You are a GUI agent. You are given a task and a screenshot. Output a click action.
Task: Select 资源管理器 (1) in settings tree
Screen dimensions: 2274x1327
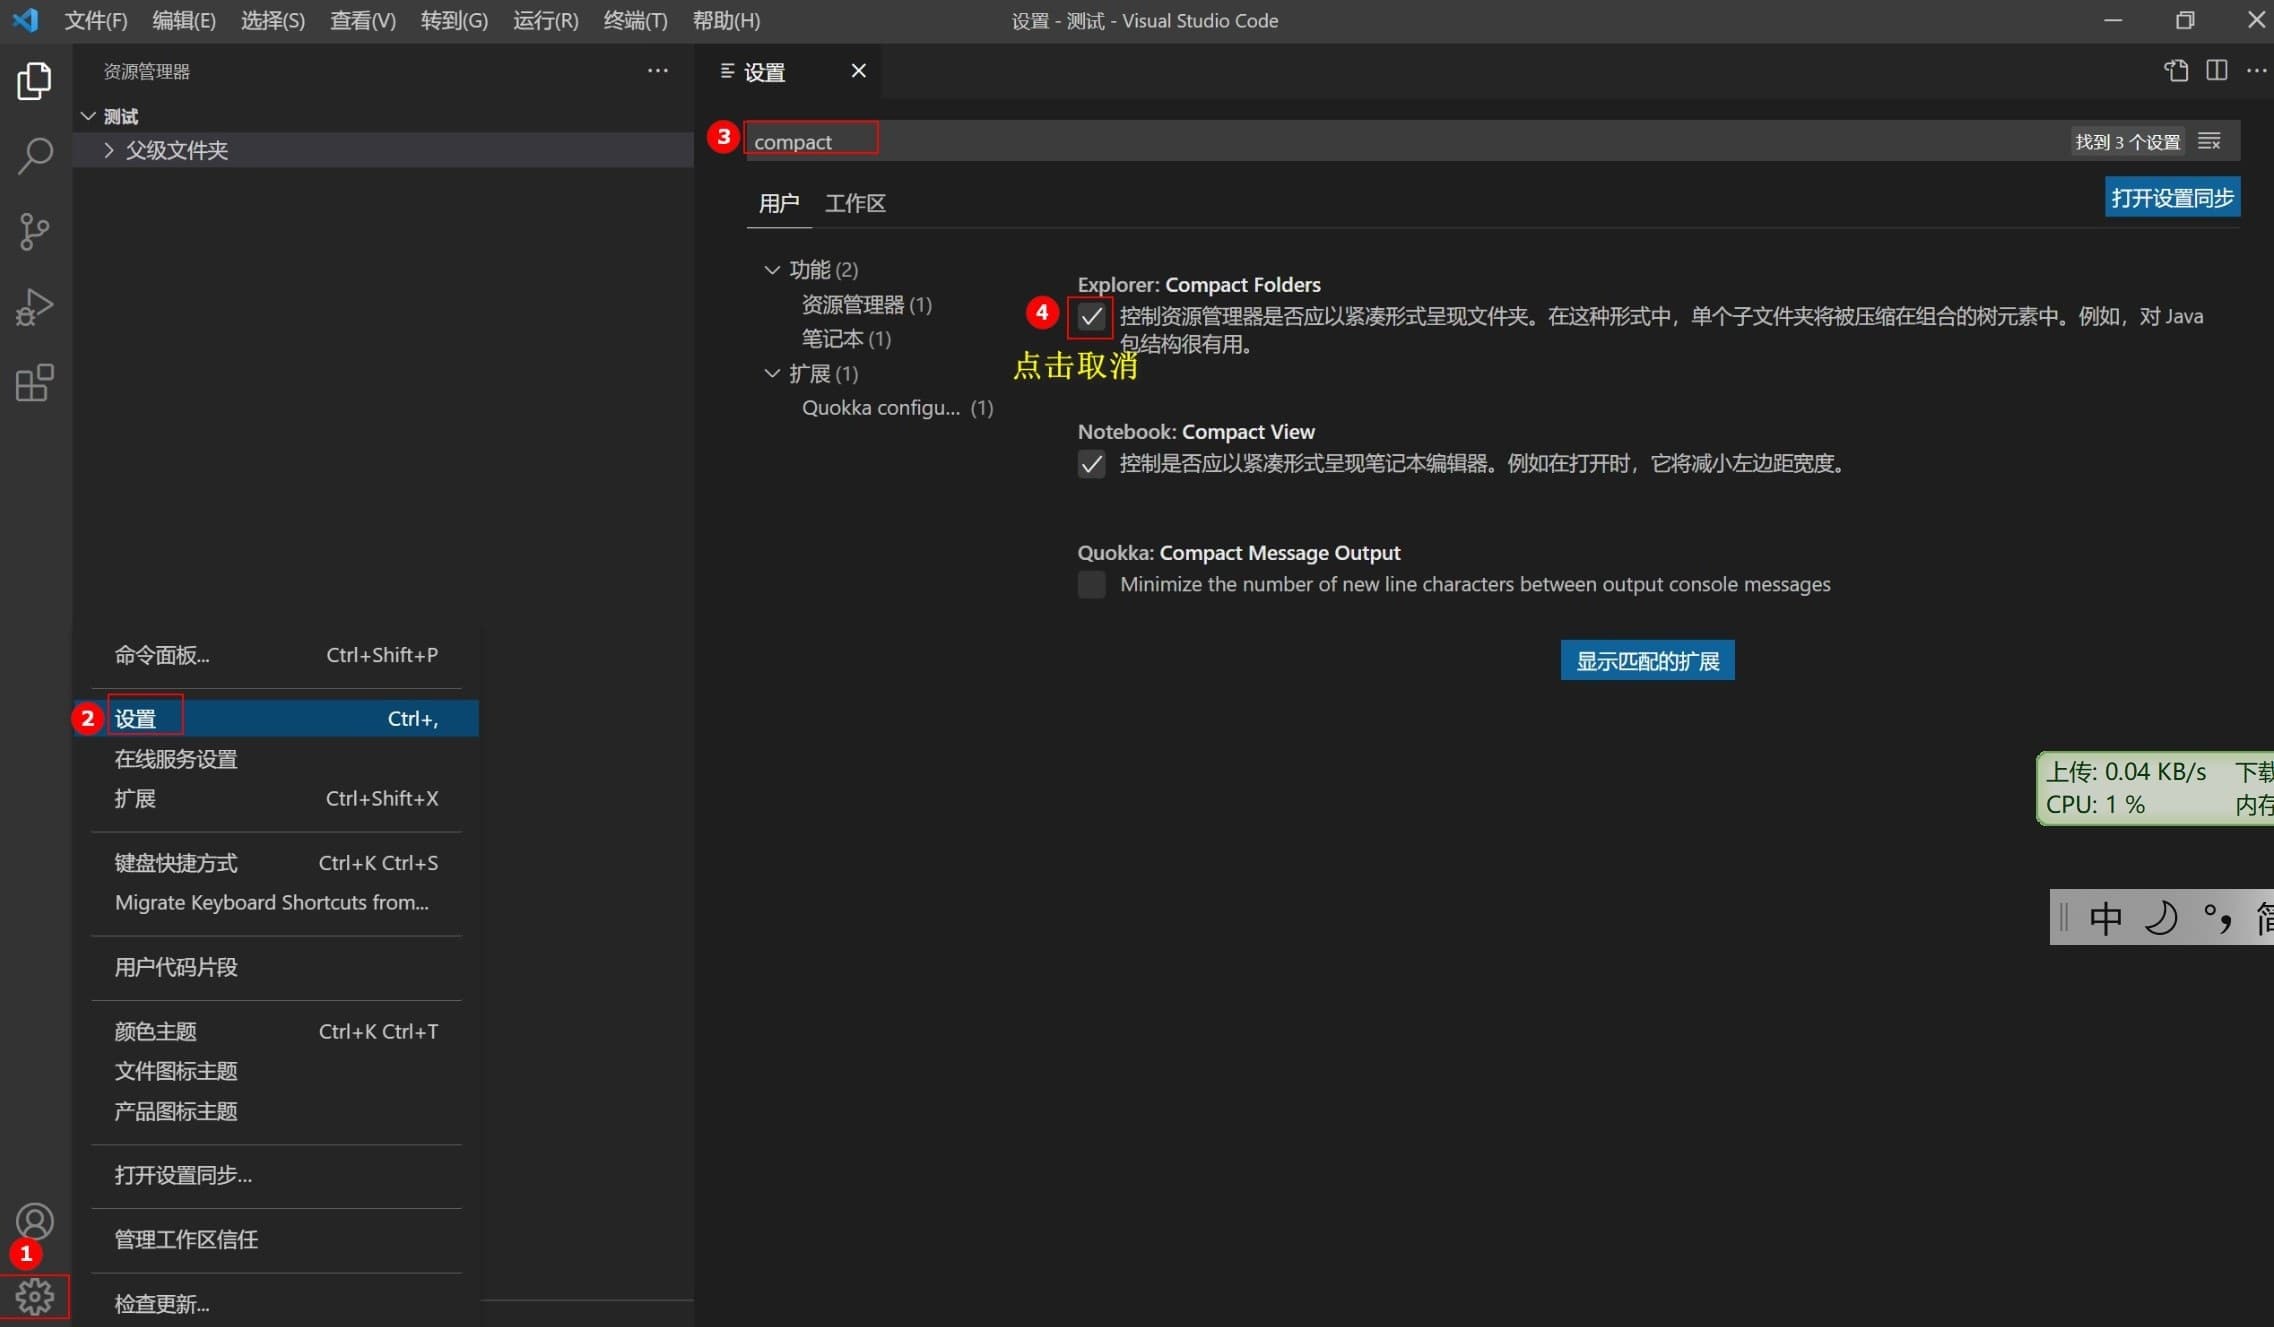point(866,304)
